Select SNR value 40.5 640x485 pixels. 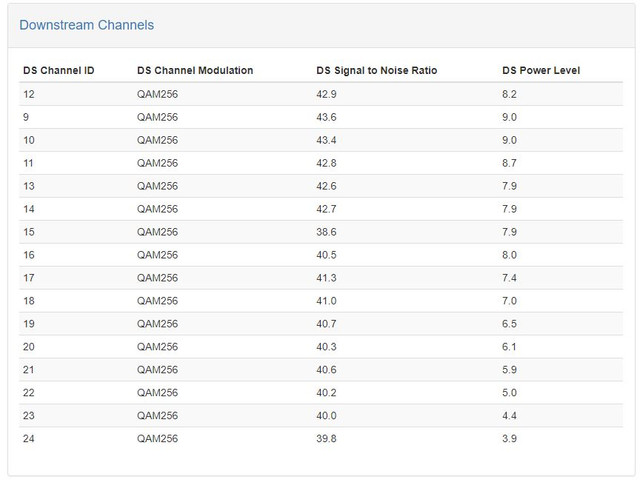326,255
